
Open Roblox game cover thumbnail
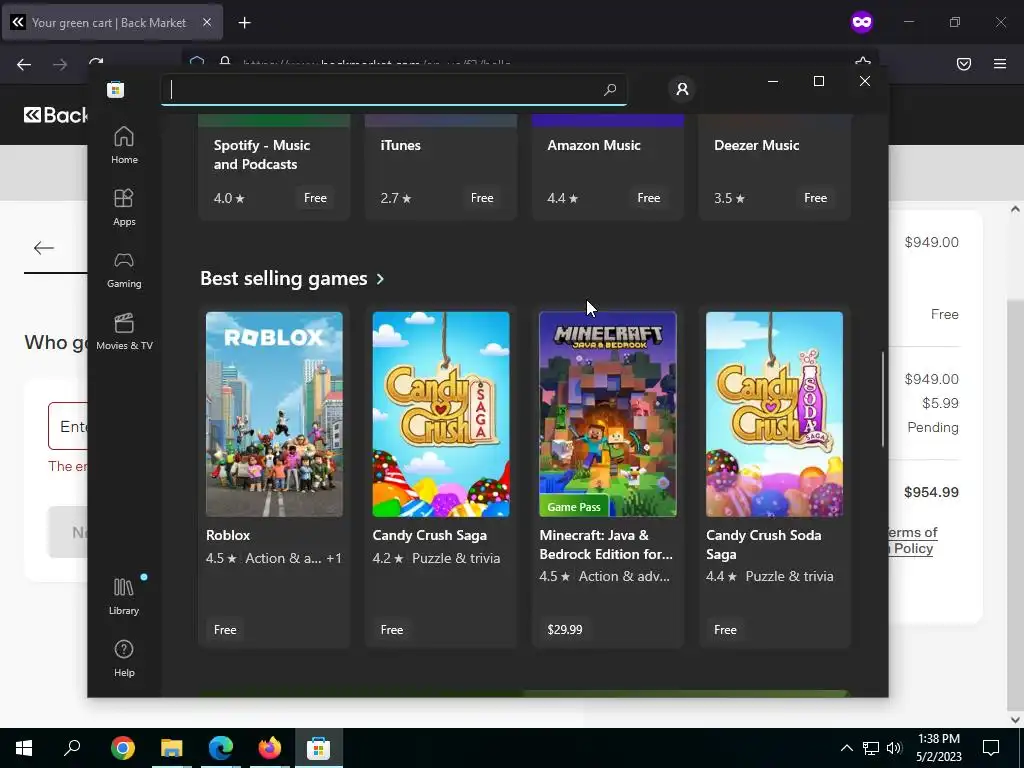274,414
